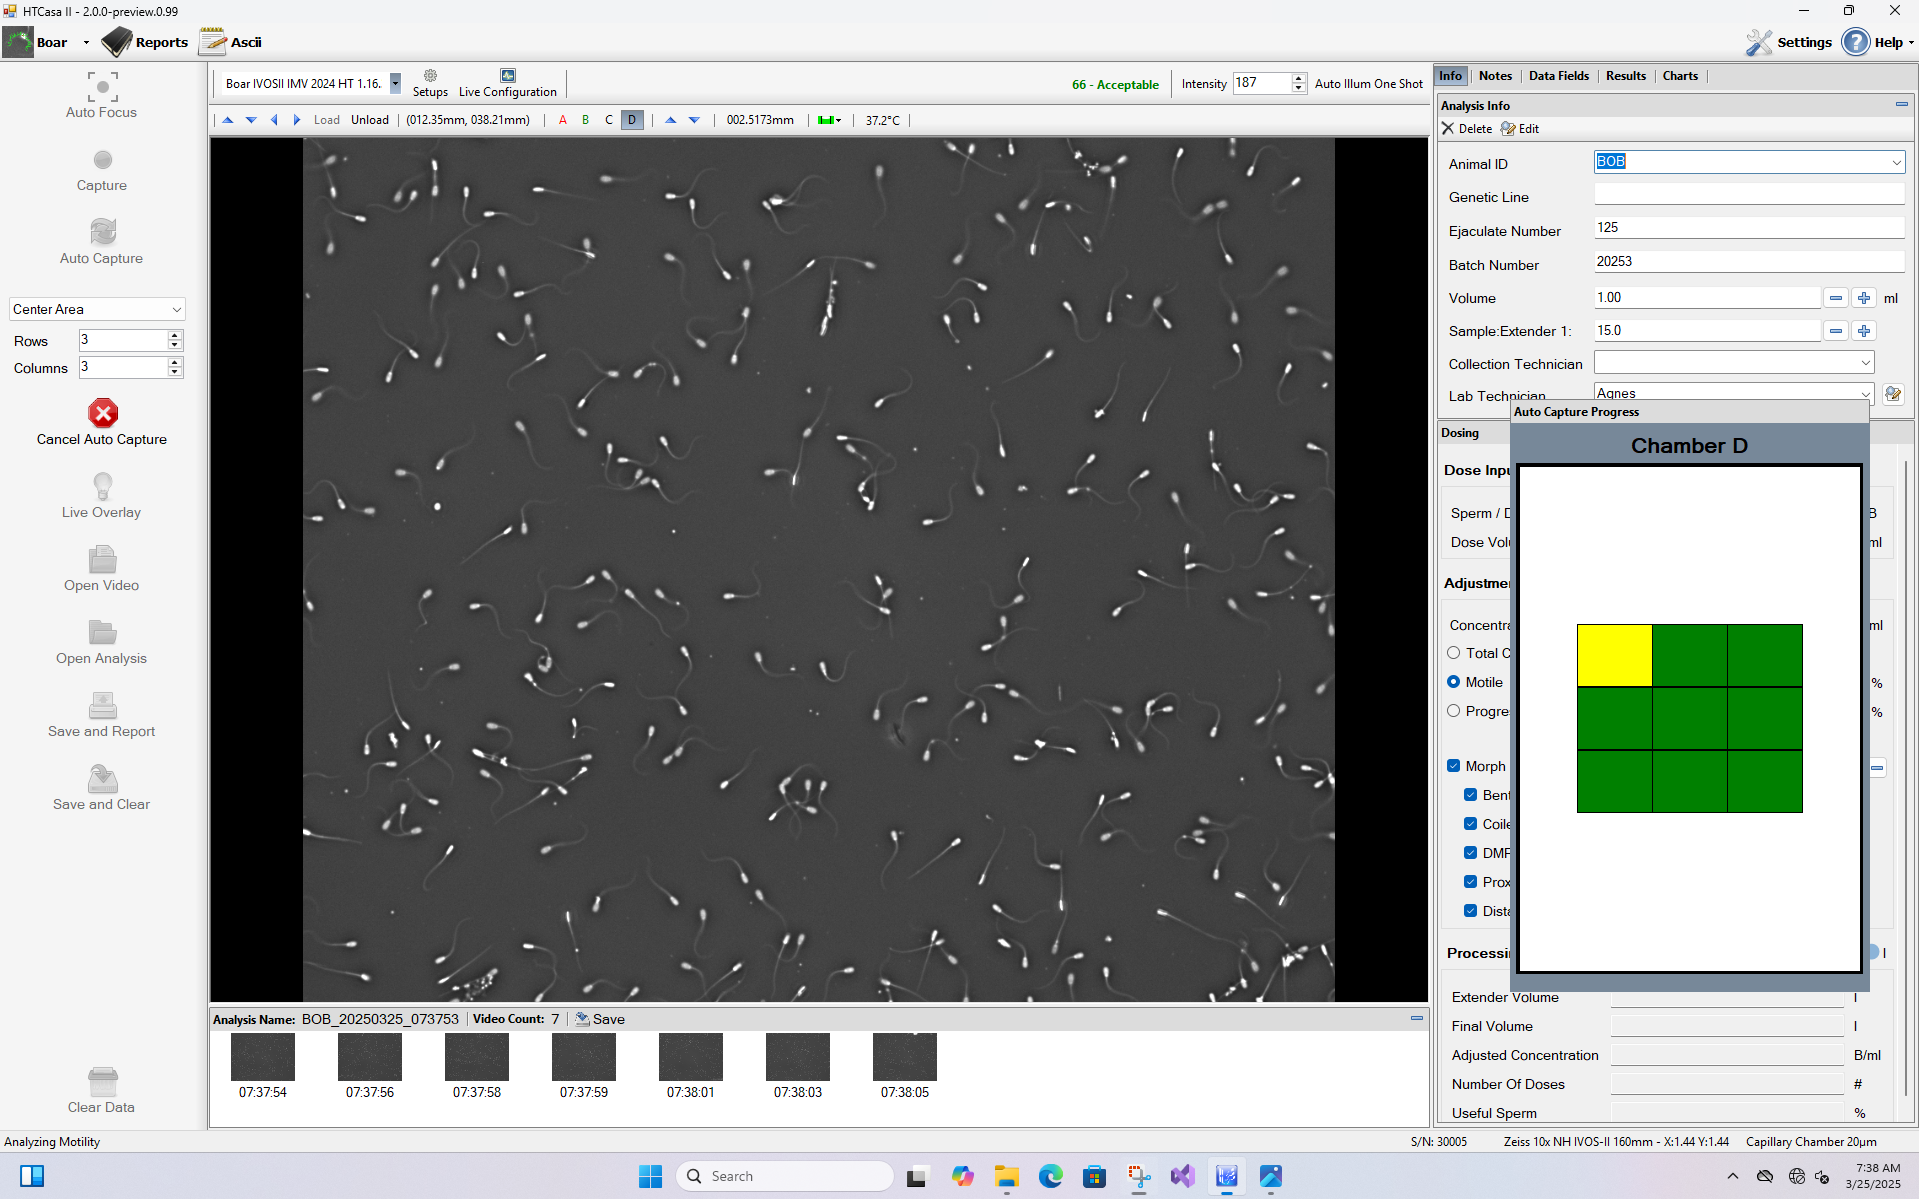1919x1199 pixels.
Task: Open Live Configuration
Action: 508,76
